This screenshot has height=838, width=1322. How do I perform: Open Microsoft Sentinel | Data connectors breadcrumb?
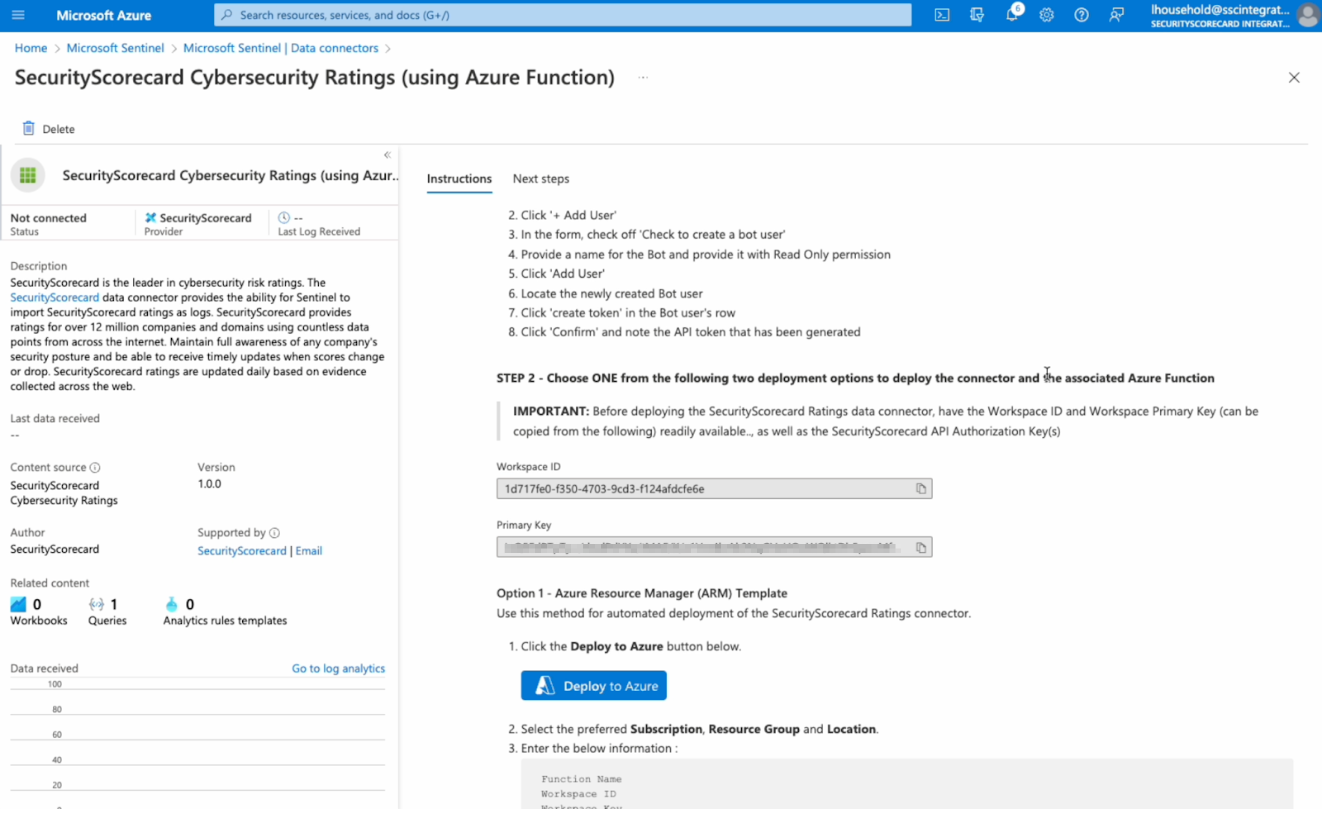point(281,48)
